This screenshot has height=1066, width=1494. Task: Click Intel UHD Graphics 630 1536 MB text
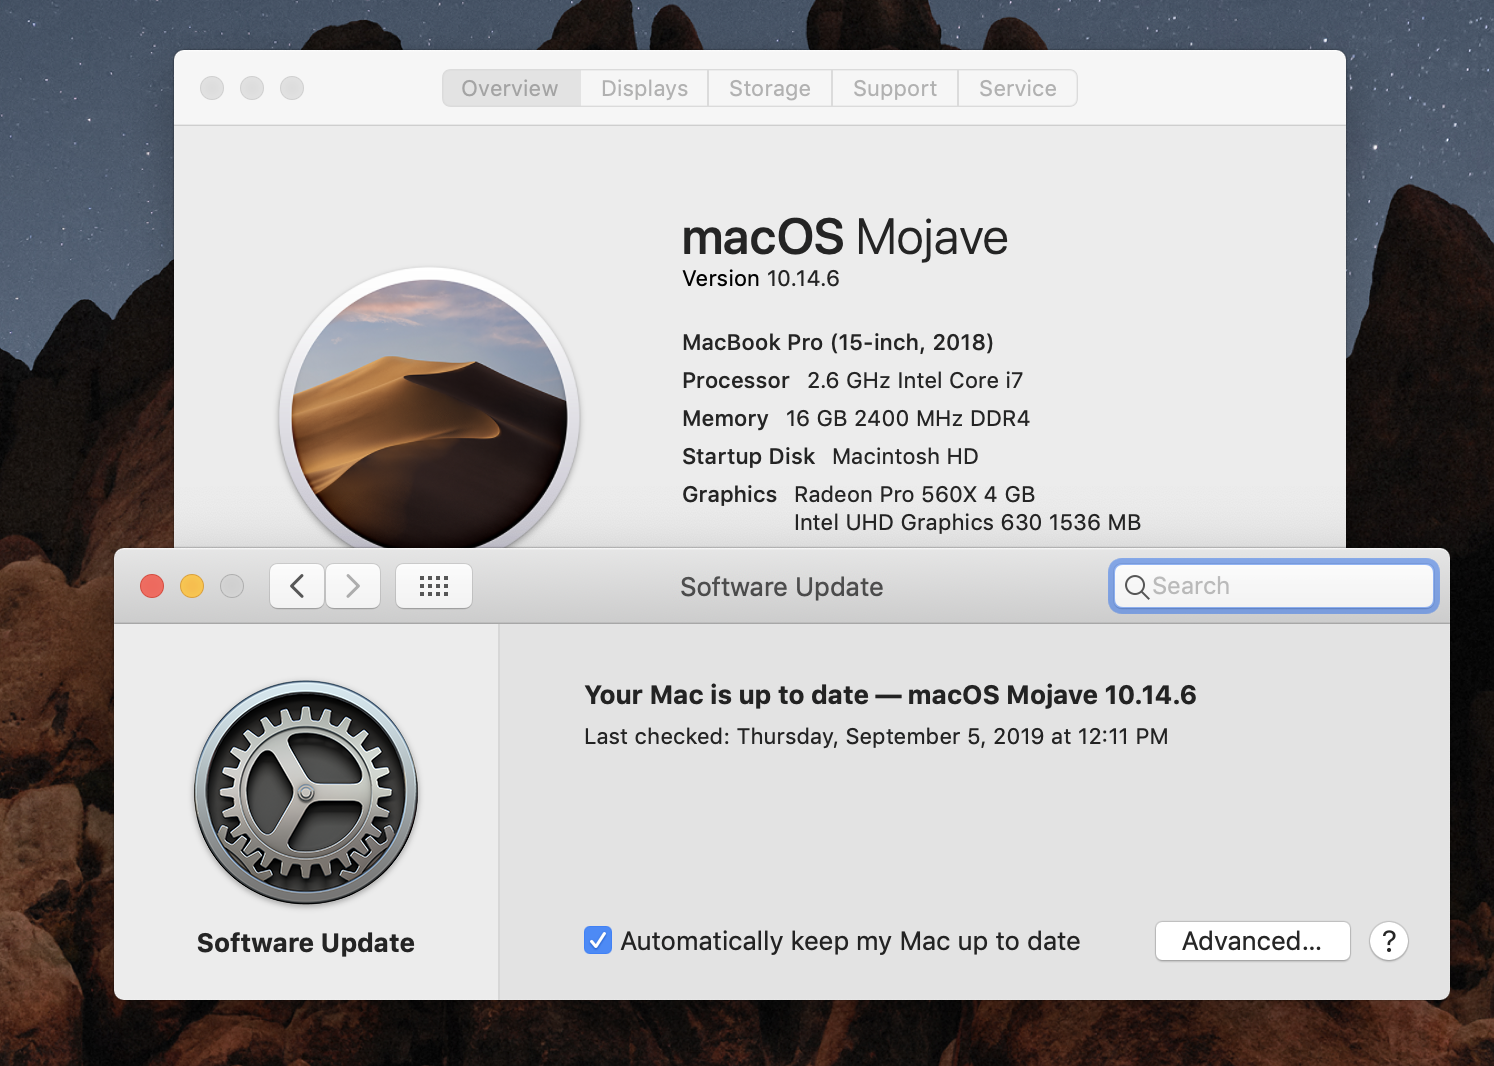click(967, 523)
